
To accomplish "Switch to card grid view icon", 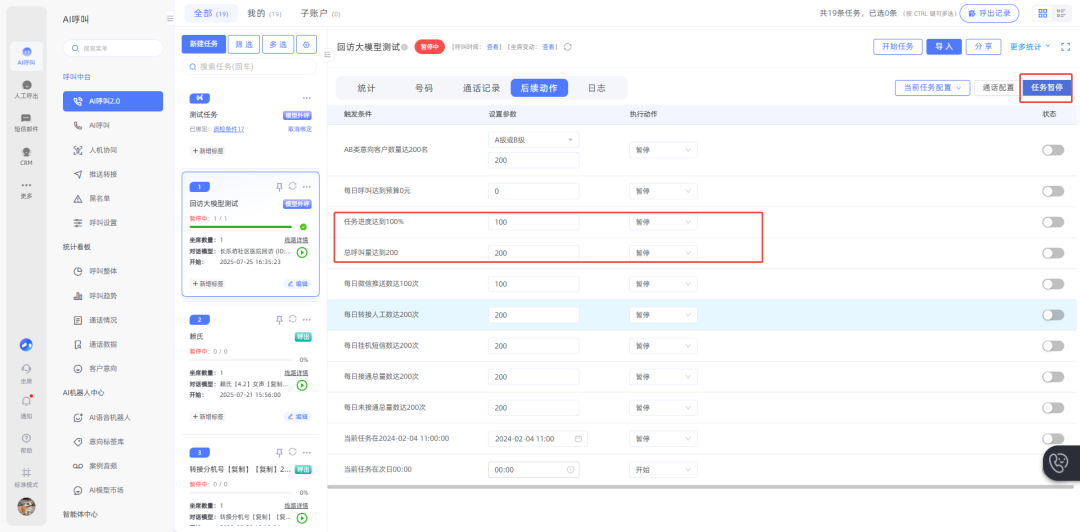I will click(x=1043, y=13).
